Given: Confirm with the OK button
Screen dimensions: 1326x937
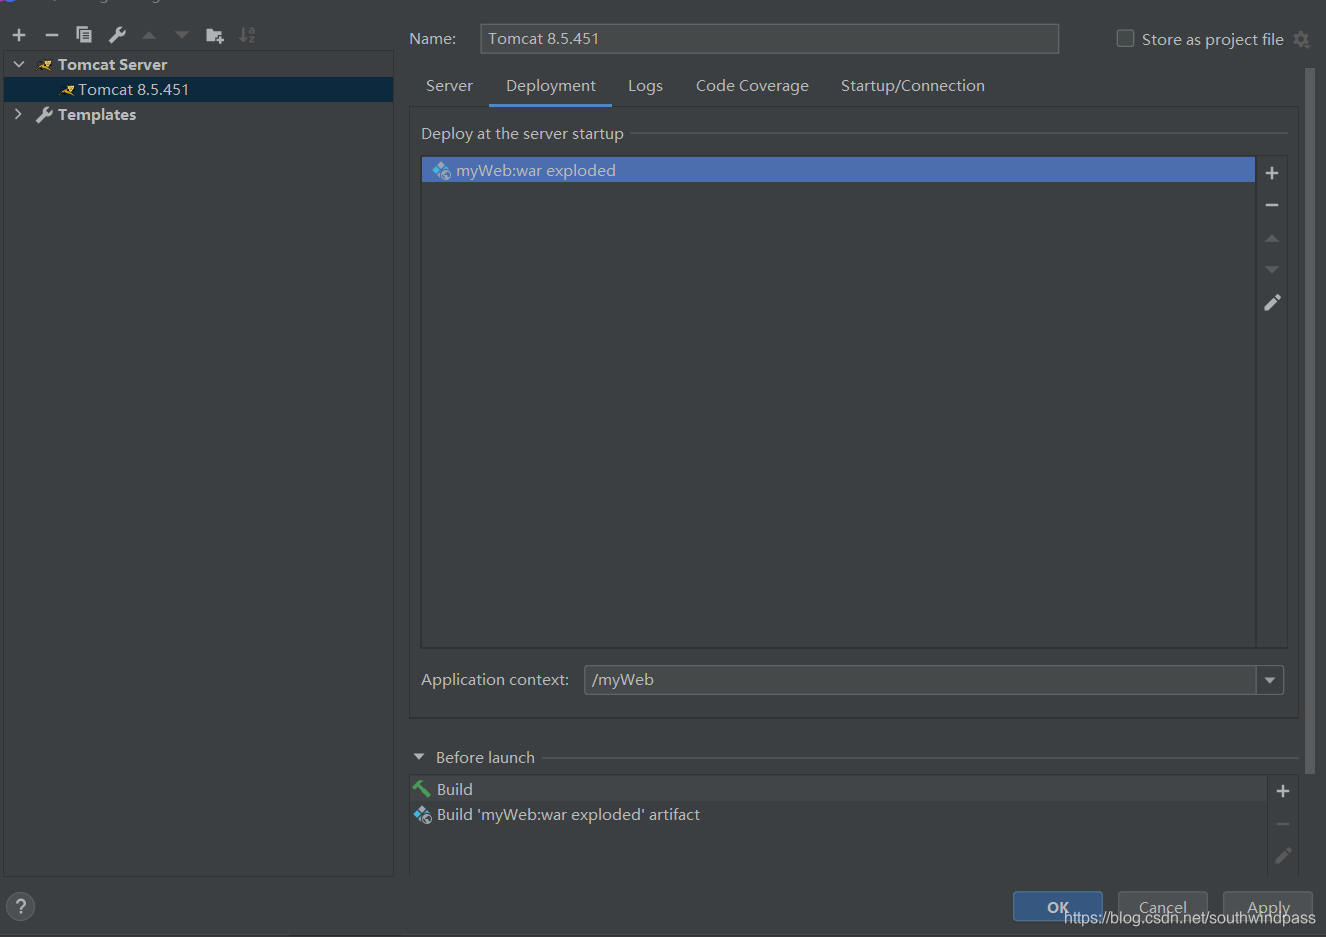Looking at the screenshot, I should (1058, 907).
